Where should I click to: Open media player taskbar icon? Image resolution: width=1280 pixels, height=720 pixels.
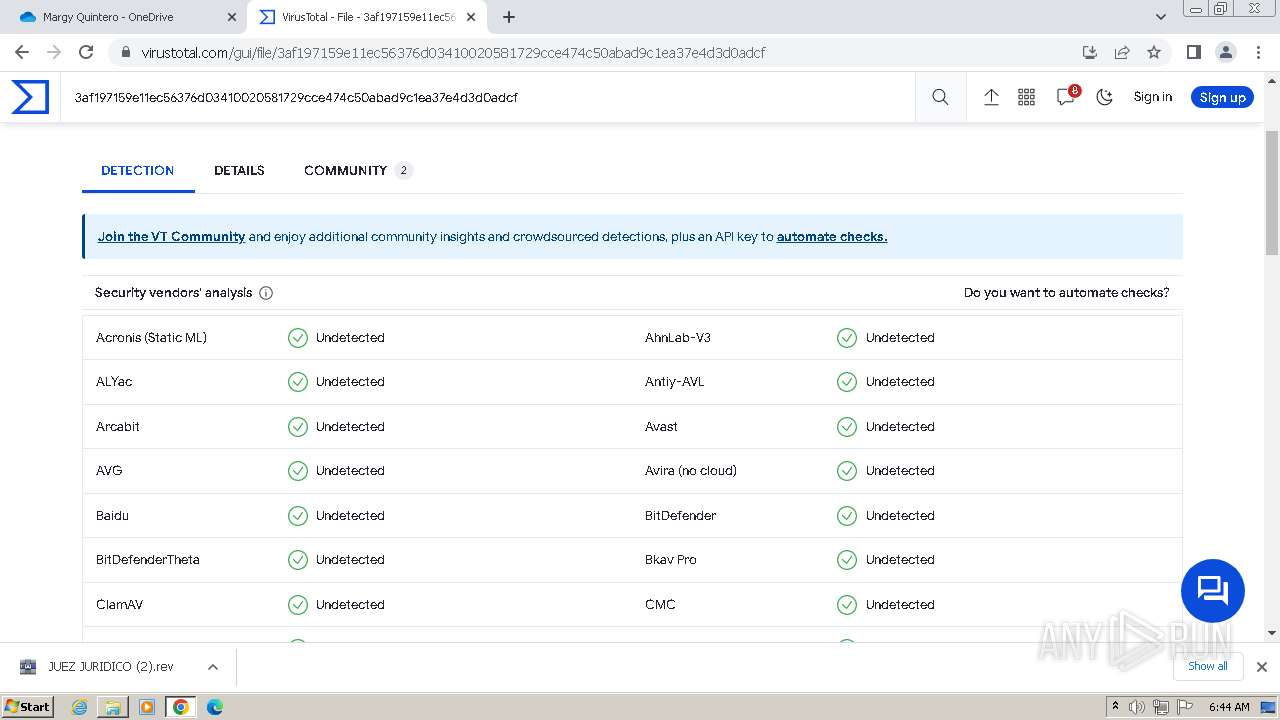pyautogui.click(x=147, y=707)
